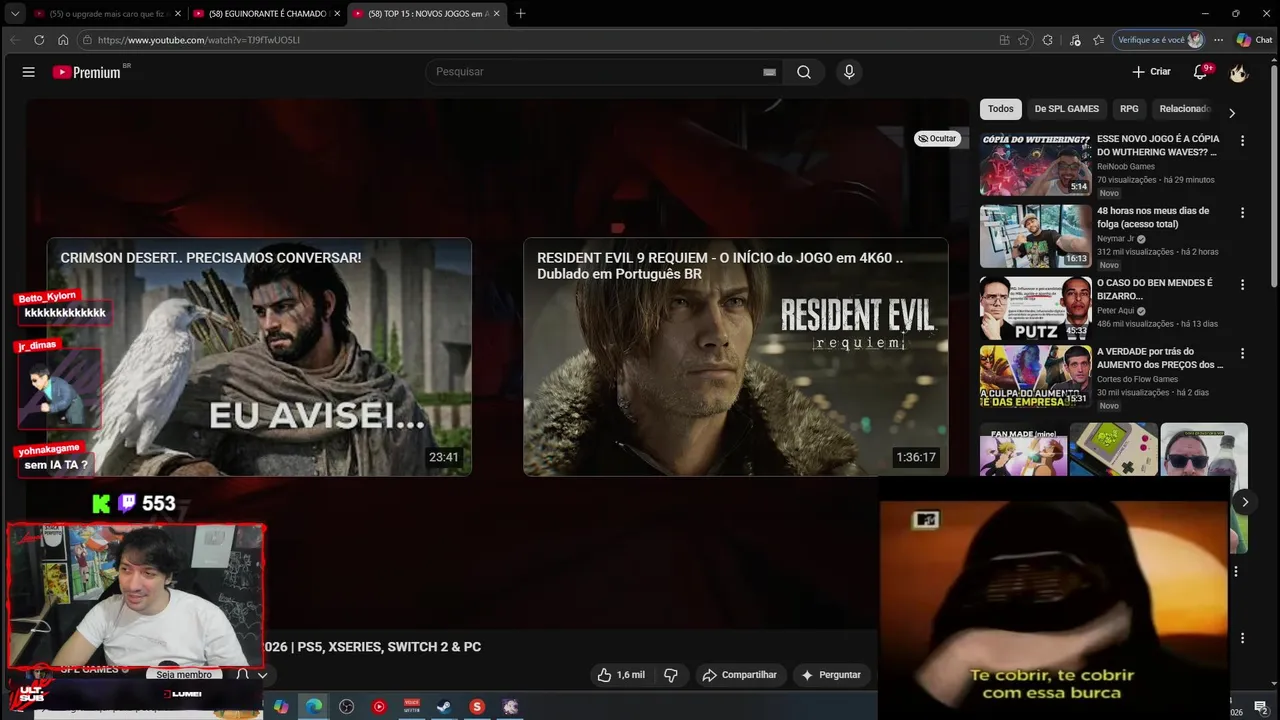The height and width of the screenshot is (720, 1280).
Task: Open the on-screen keyboard in search box
Action: click(x=769, y=72)
